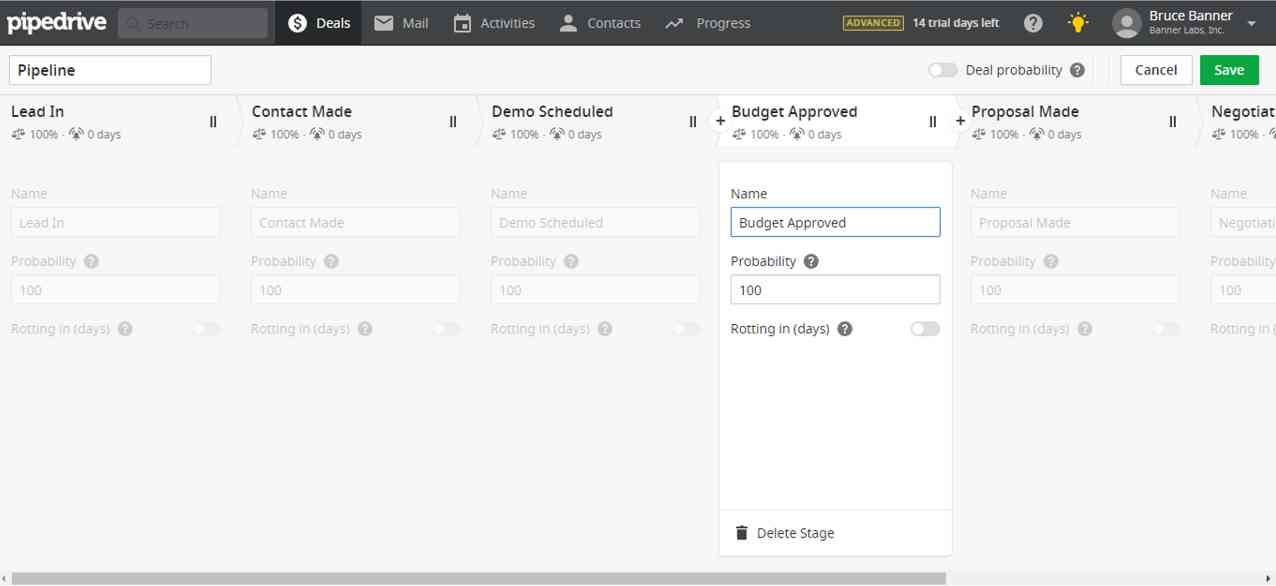Switch to the Deals tab
The height and width of the screenshot is (586, 1276).
tap(318, 22)
